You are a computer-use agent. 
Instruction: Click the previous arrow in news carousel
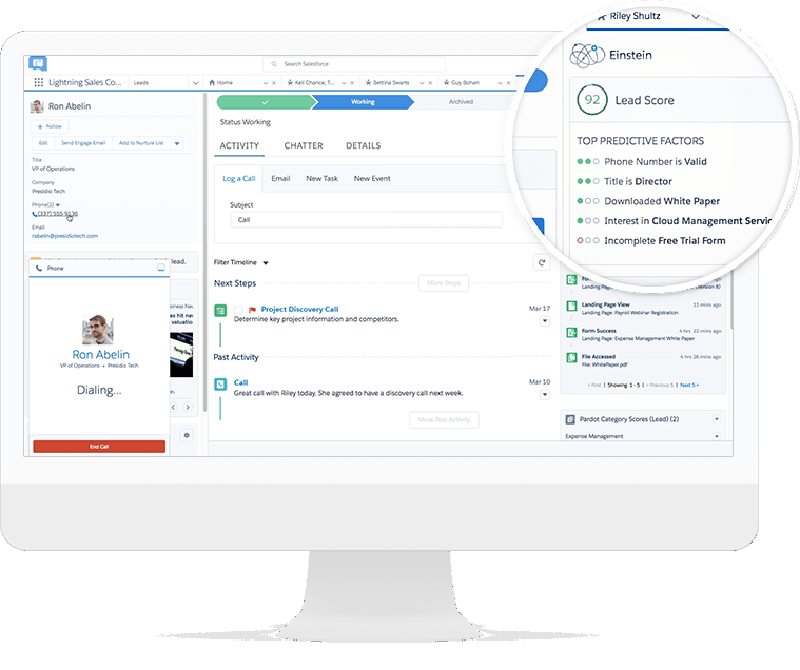173,407
